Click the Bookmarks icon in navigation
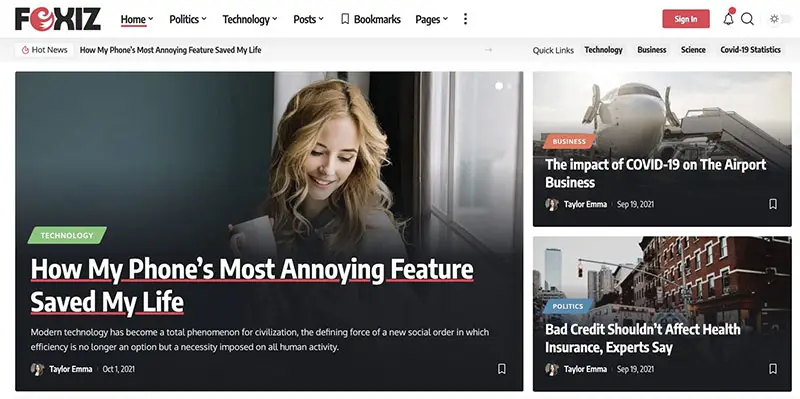800x399 pixels. [x=345, y=19]
